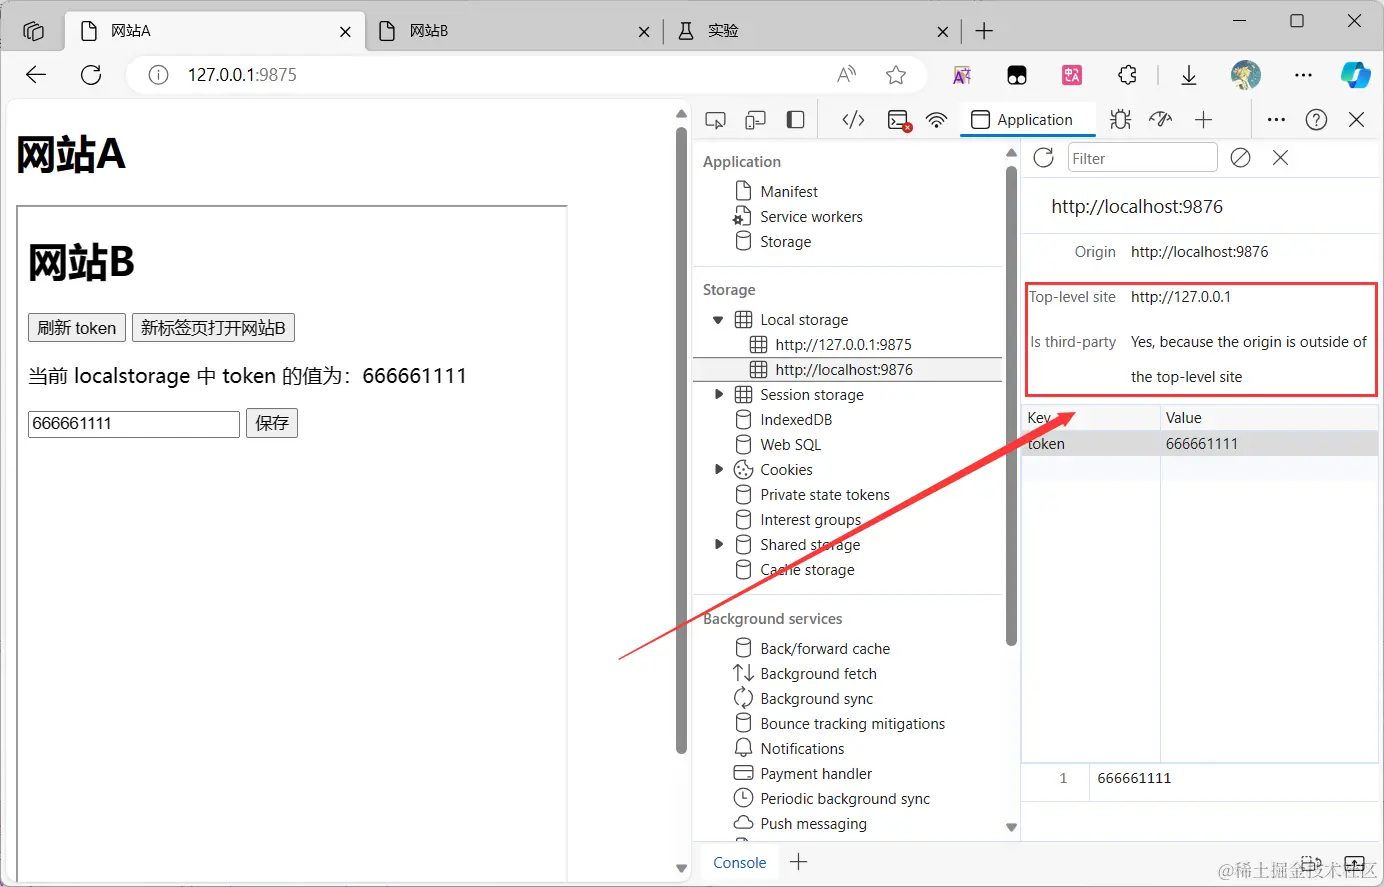Viewport: 1384px width, 887px height.
Task: Close the DevTools panel
Action: coord(1356,120)
